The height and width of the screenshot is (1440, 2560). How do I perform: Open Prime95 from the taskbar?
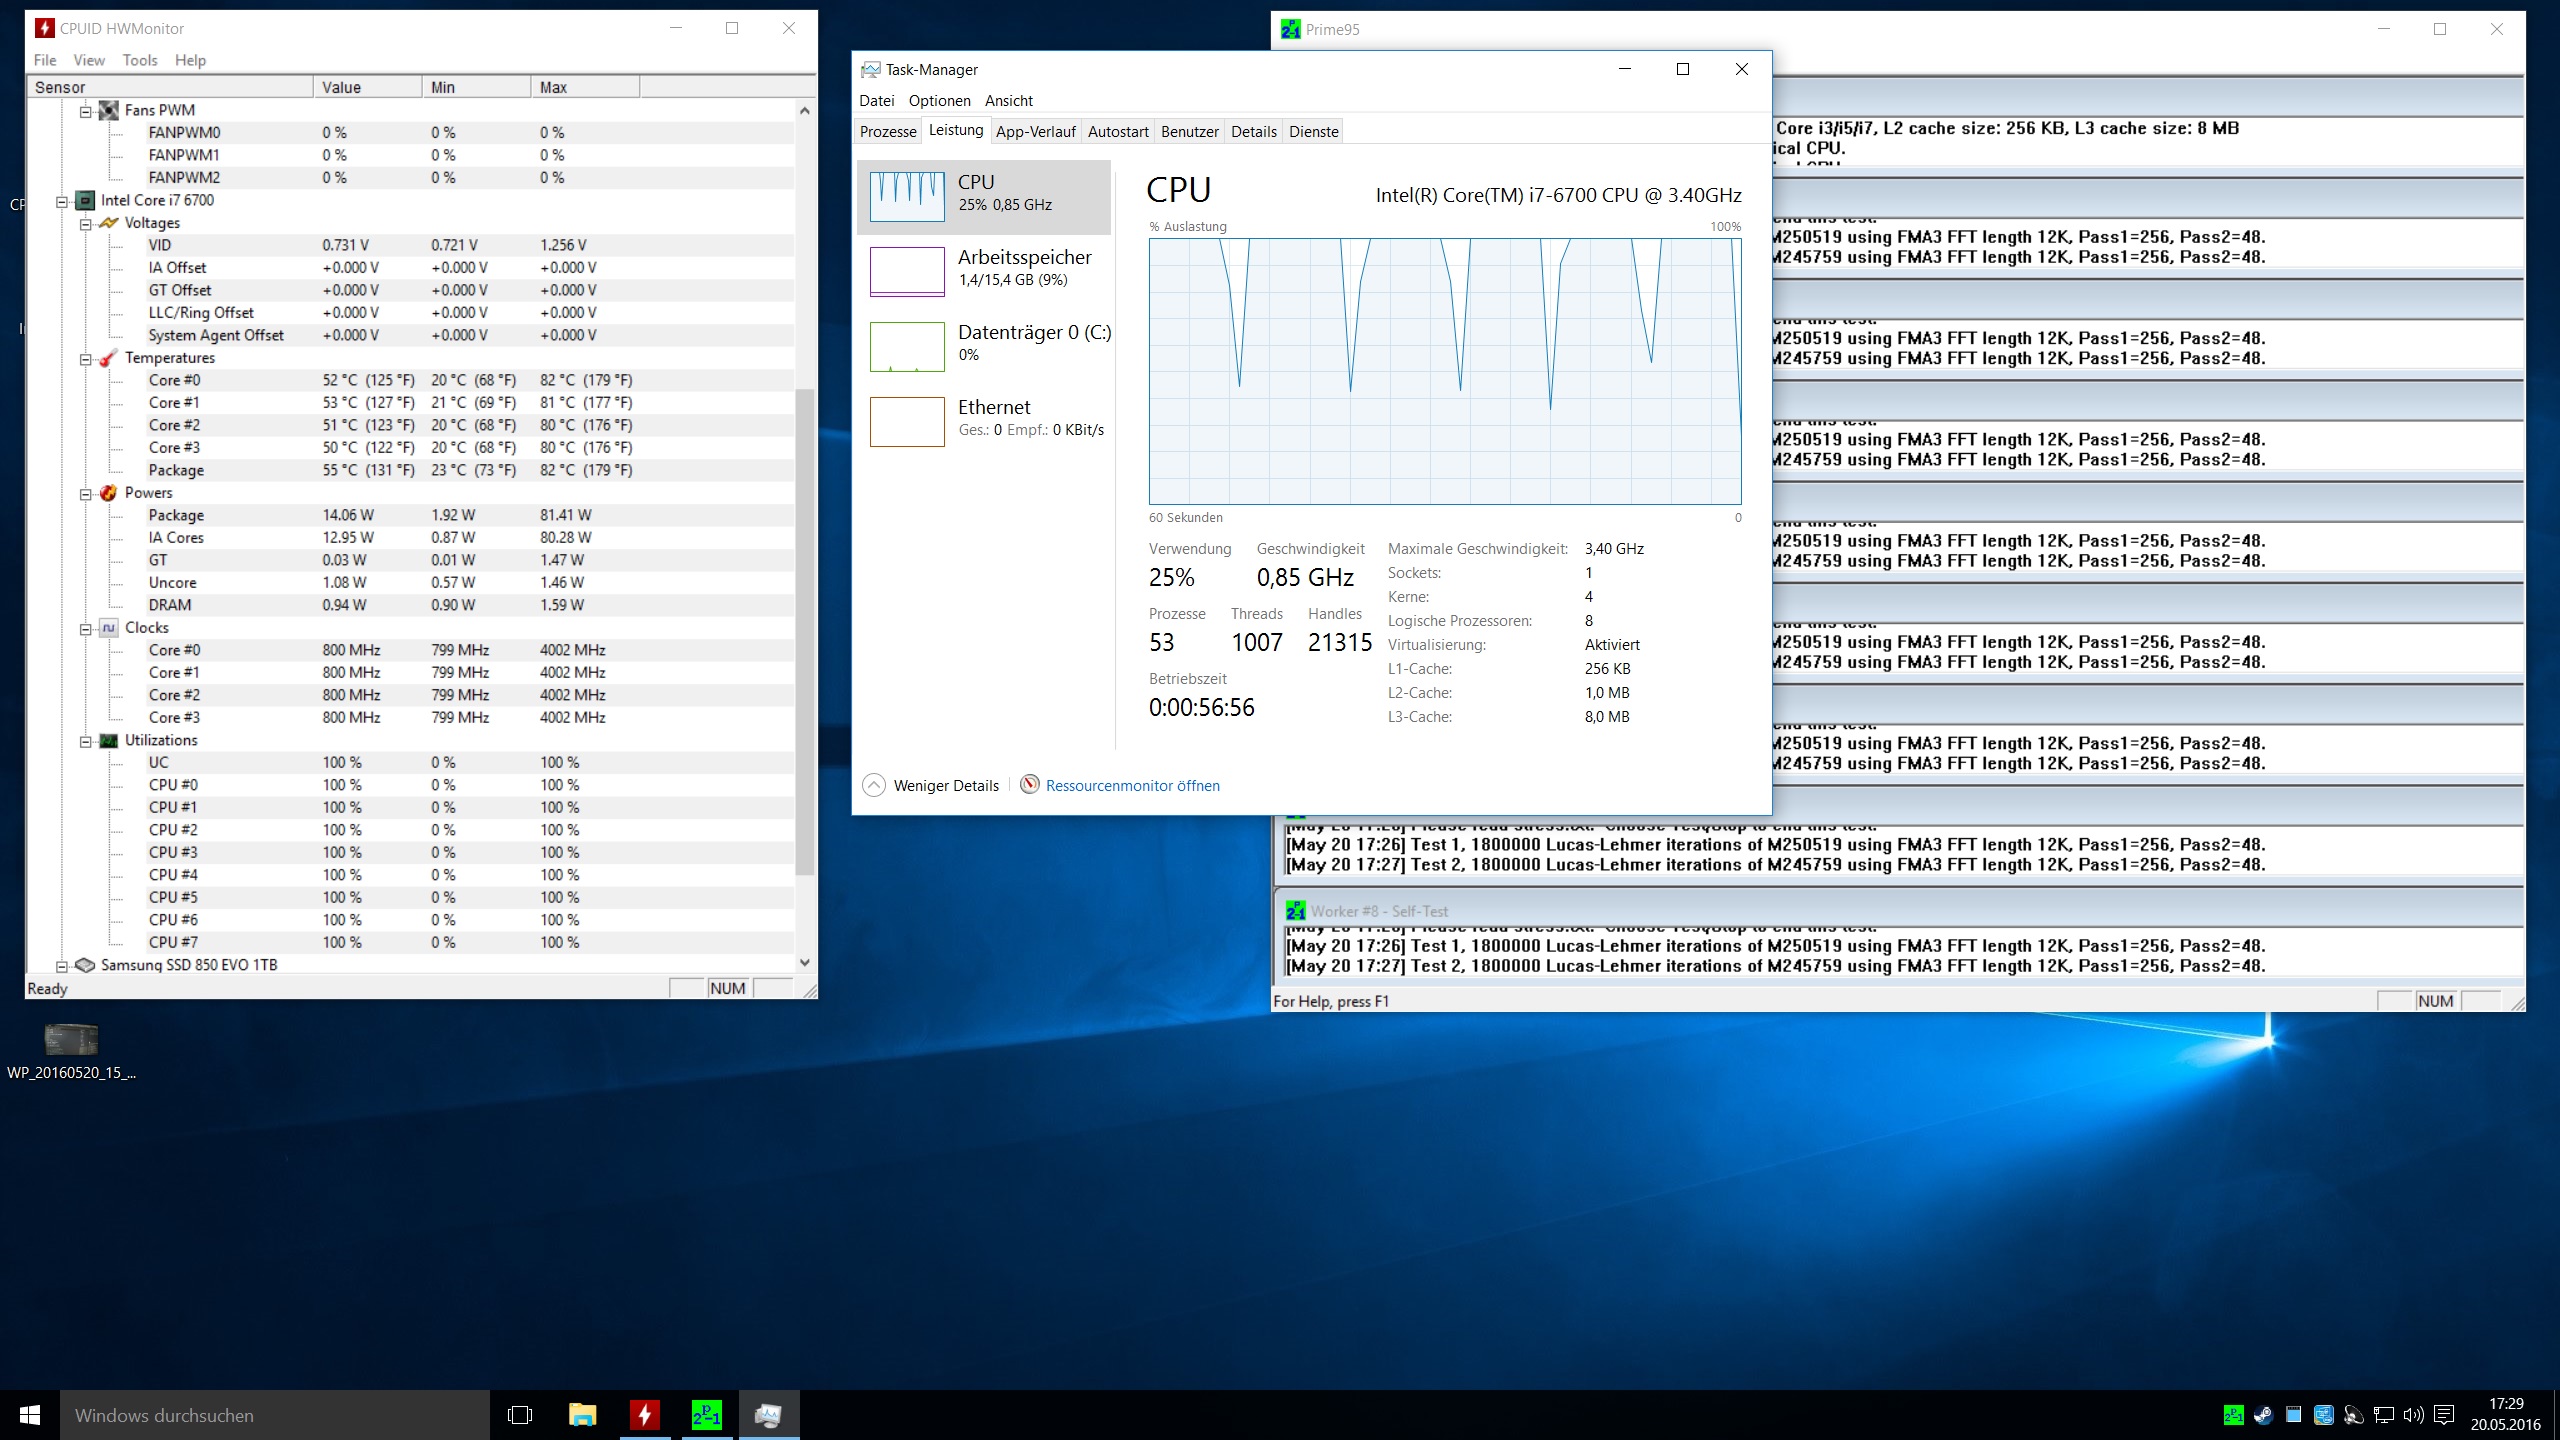pos(707,1415)
